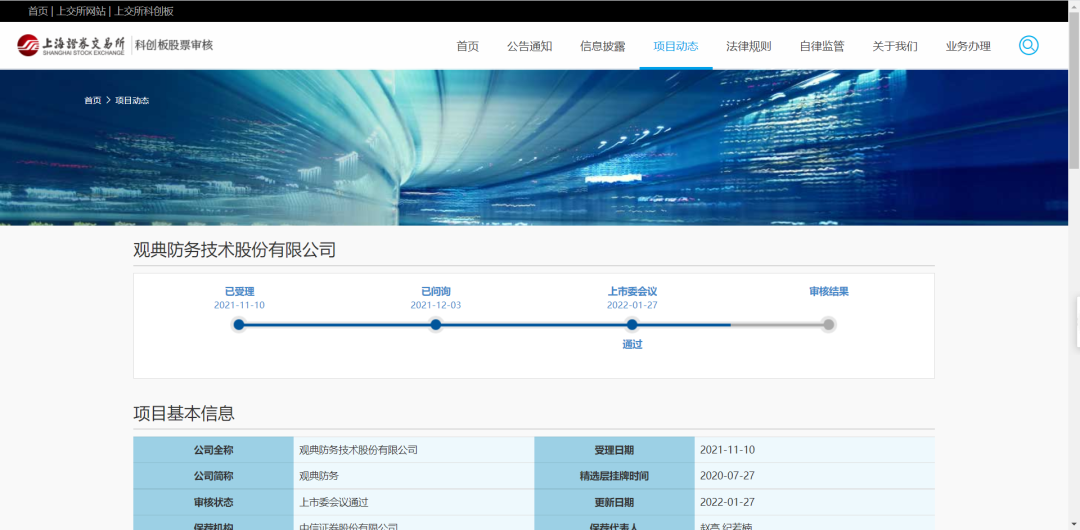Click the 项目基本信息 section heading
This screenshot has height=530, width=1080.
click(184, 414)
